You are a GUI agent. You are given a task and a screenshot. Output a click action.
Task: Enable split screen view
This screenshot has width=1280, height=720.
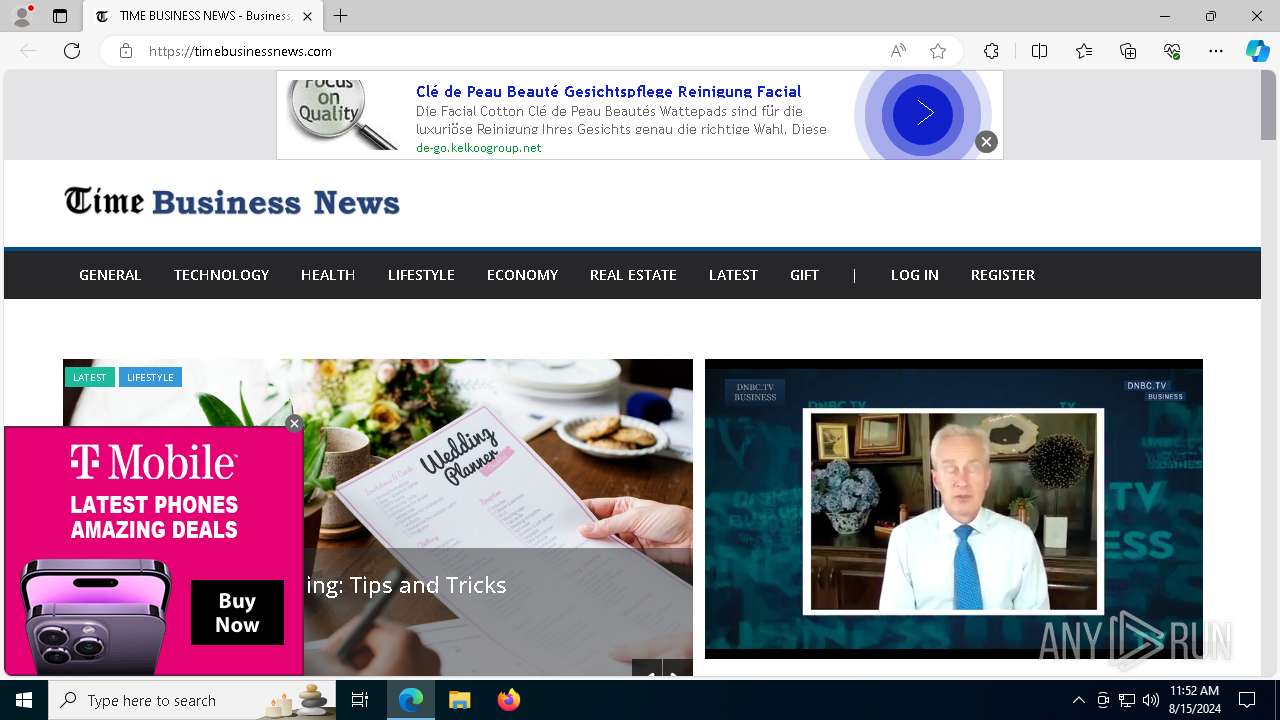[x=1039, y=51]
